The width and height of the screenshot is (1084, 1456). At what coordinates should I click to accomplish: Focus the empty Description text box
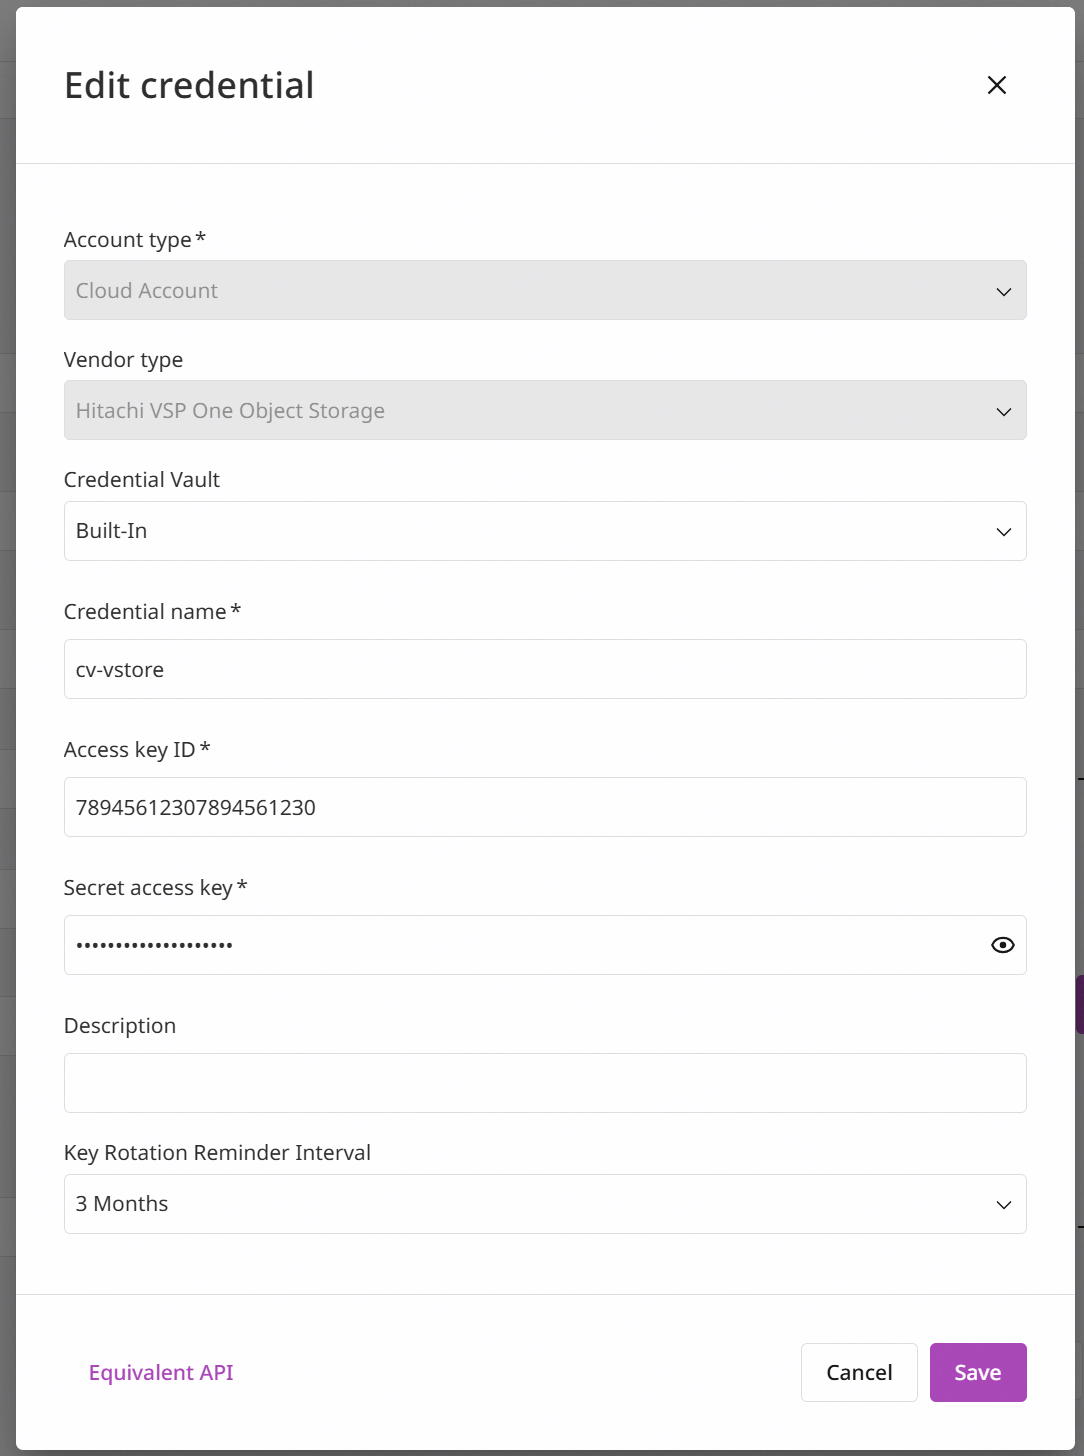pos(545,1083)
